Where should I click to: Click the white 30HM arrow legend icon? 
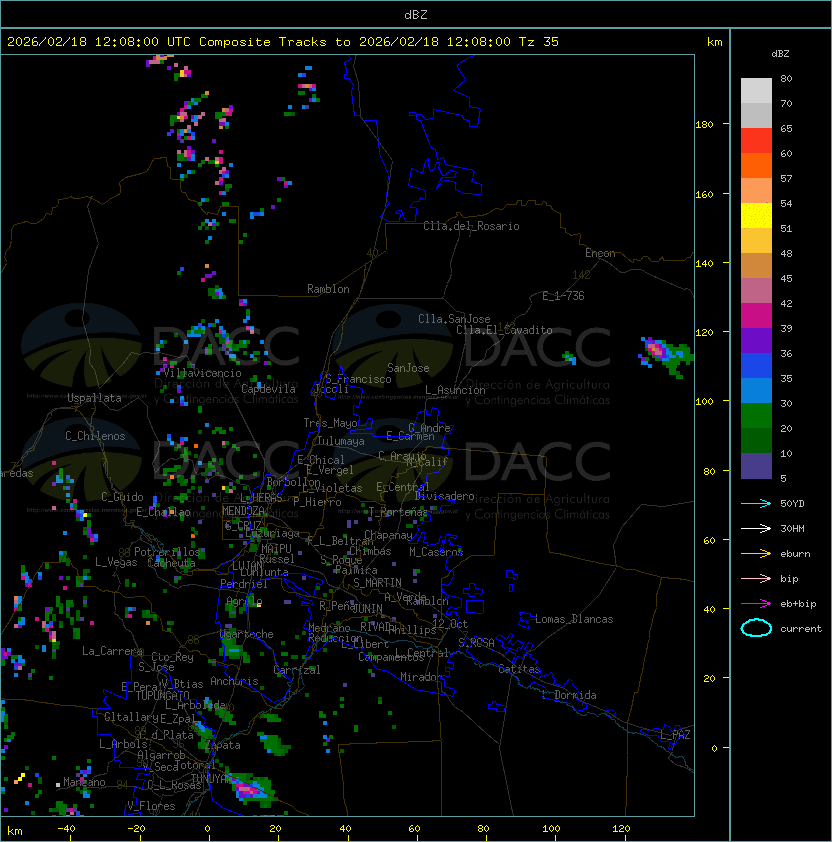pos(756,528)
